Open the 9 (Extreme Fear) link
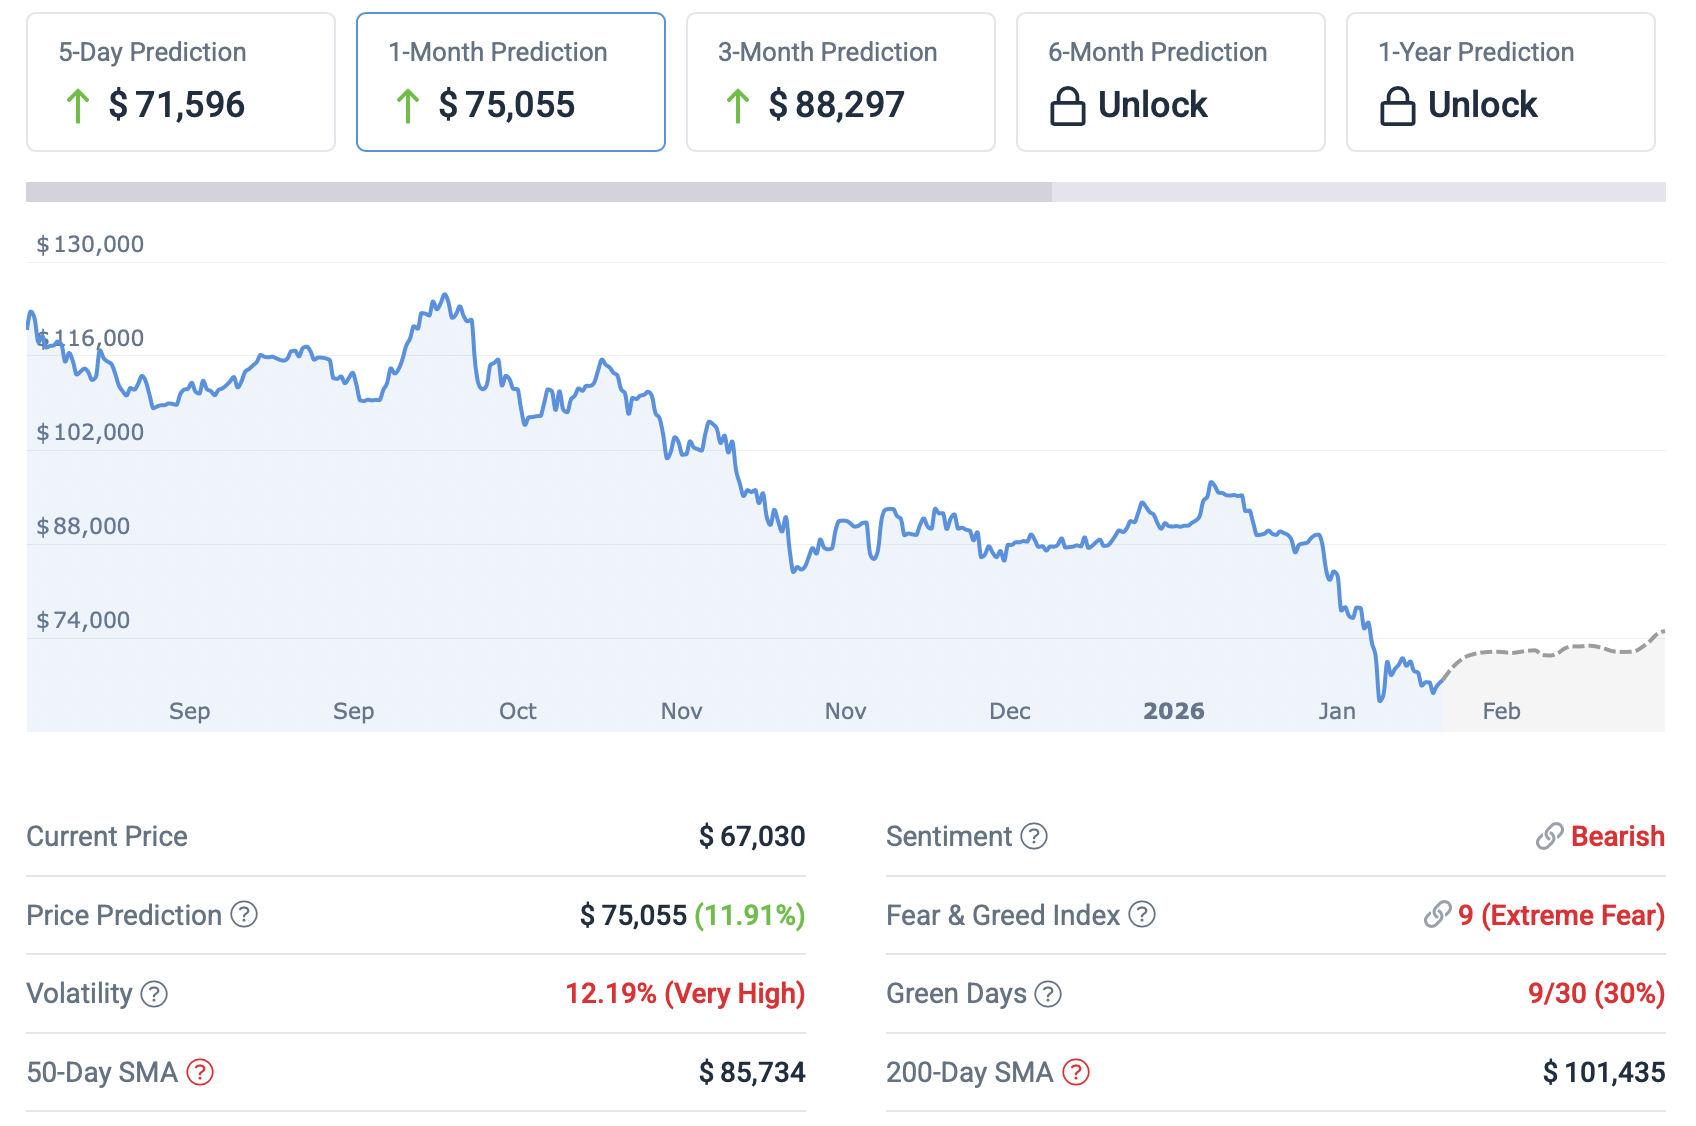 (1561, 914)
